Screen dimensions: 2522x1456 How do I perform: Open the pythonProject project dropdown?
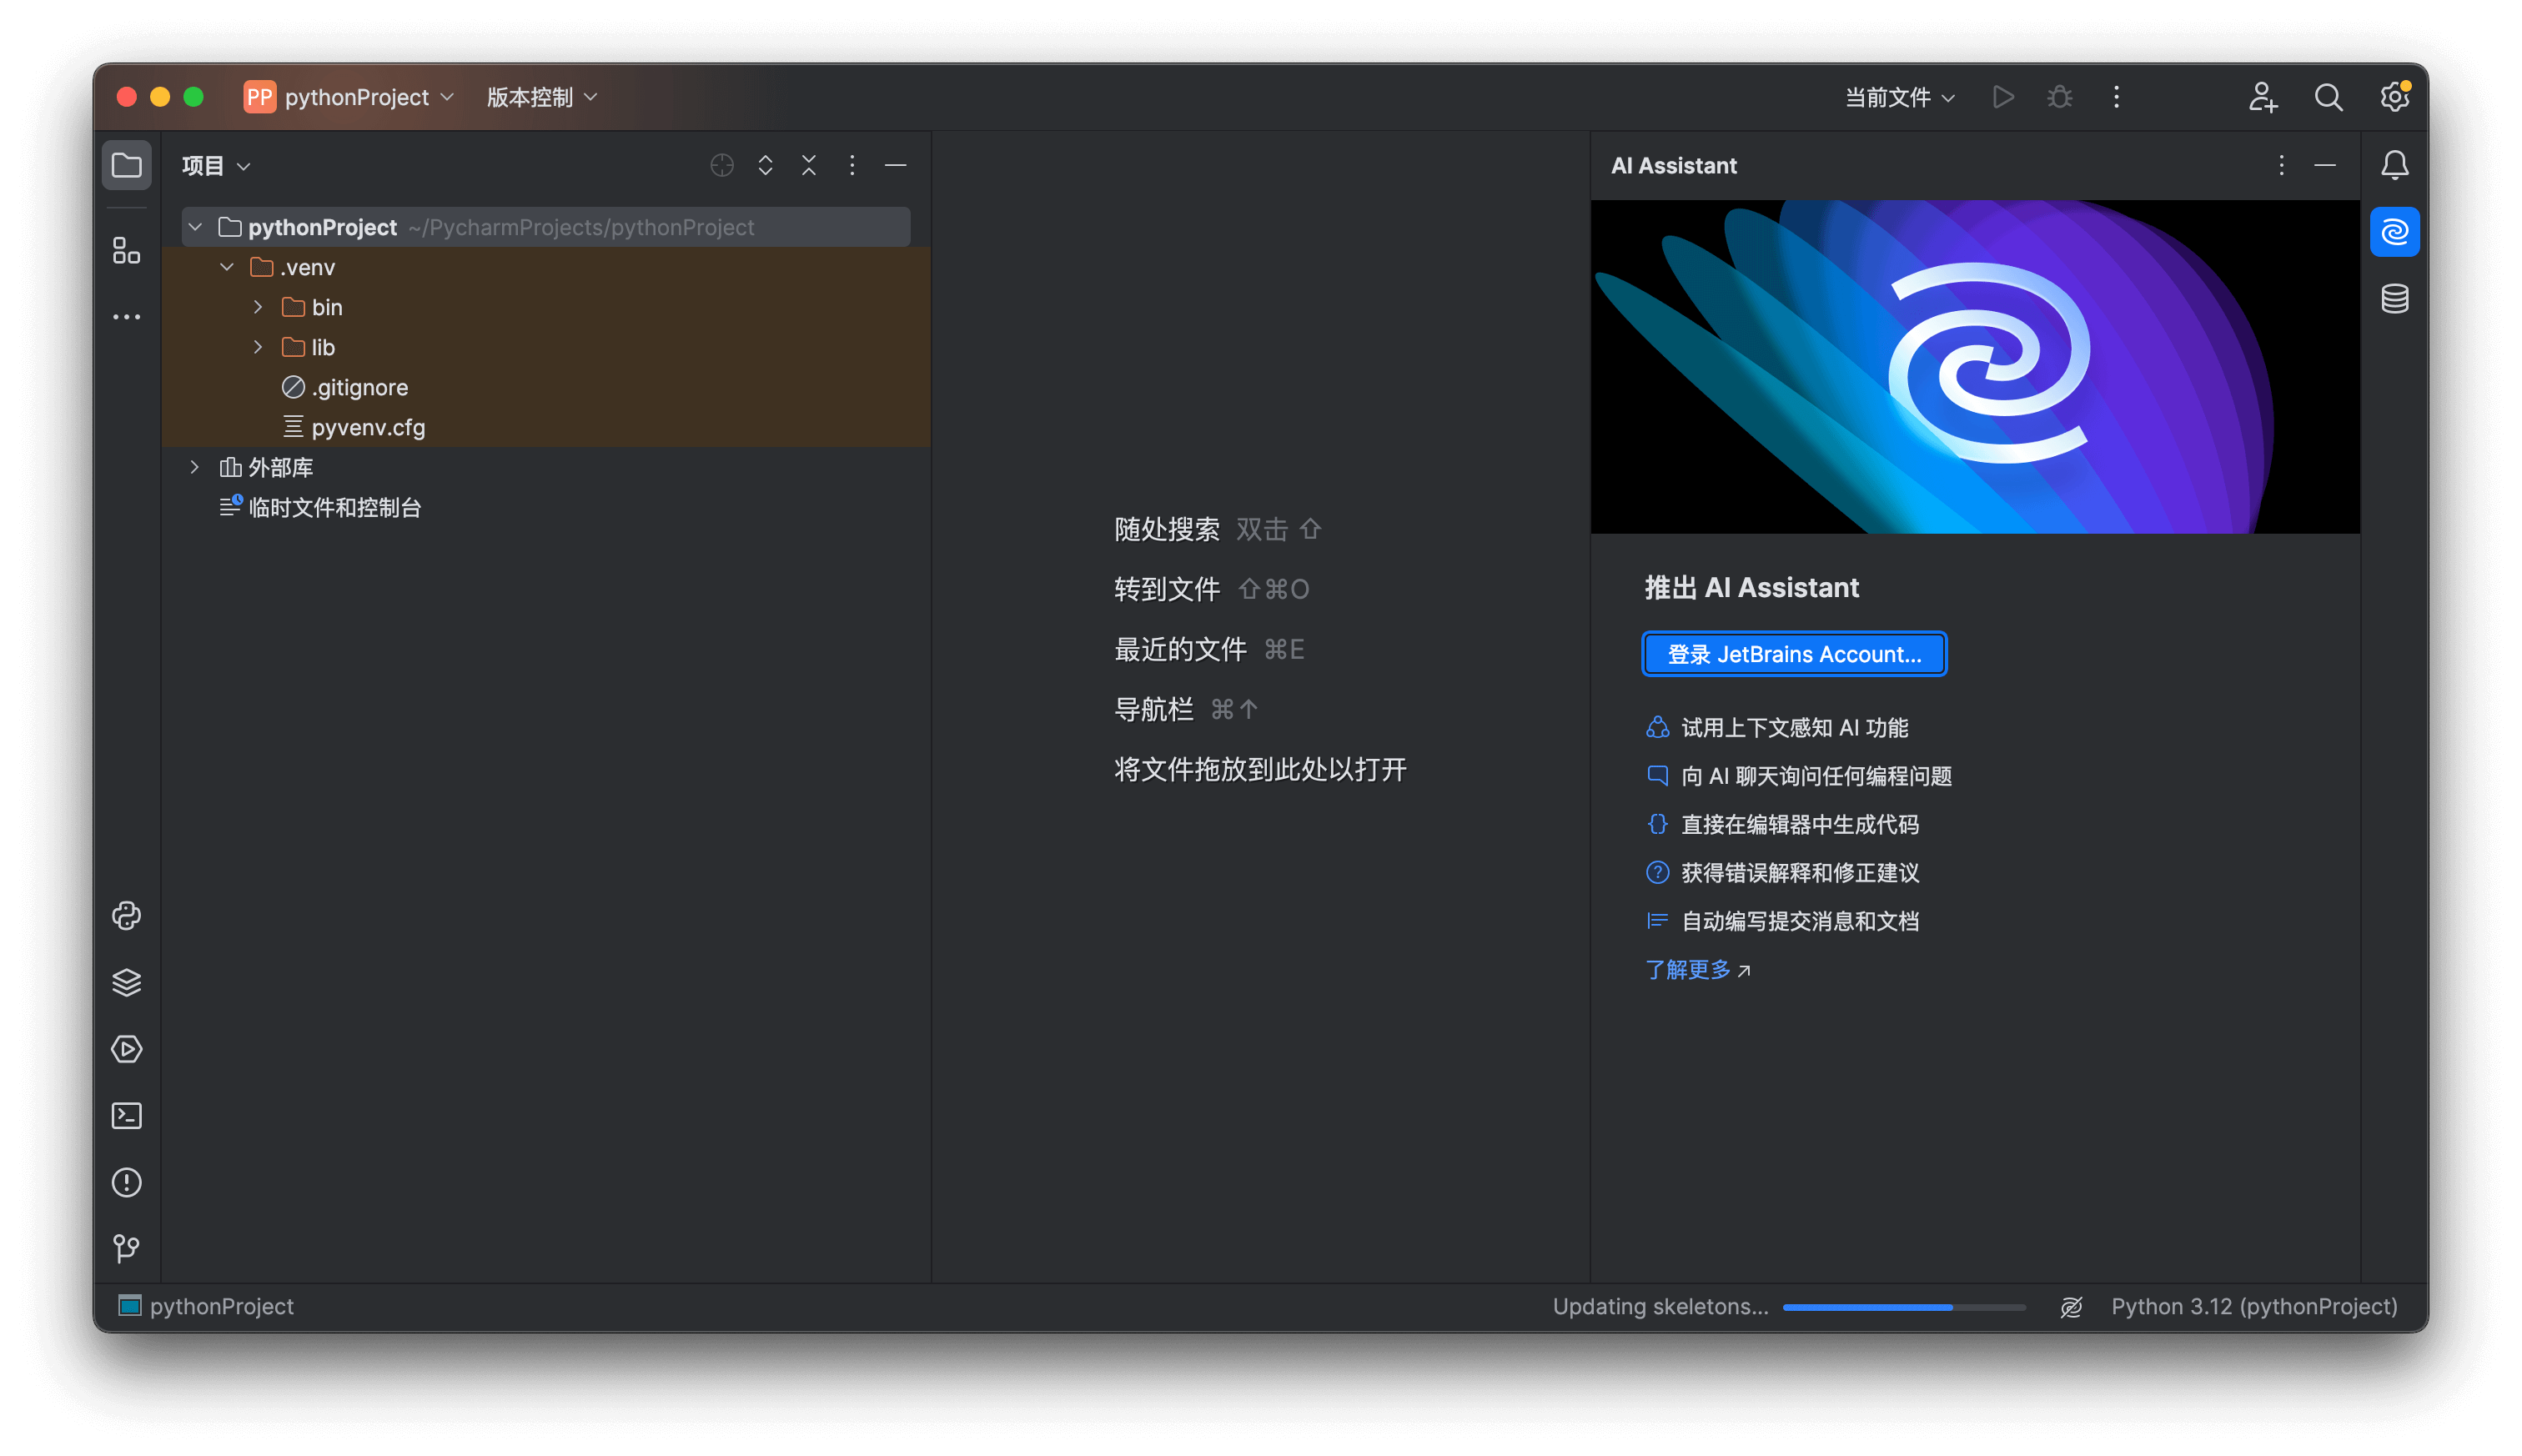click(x=350, y=97)
